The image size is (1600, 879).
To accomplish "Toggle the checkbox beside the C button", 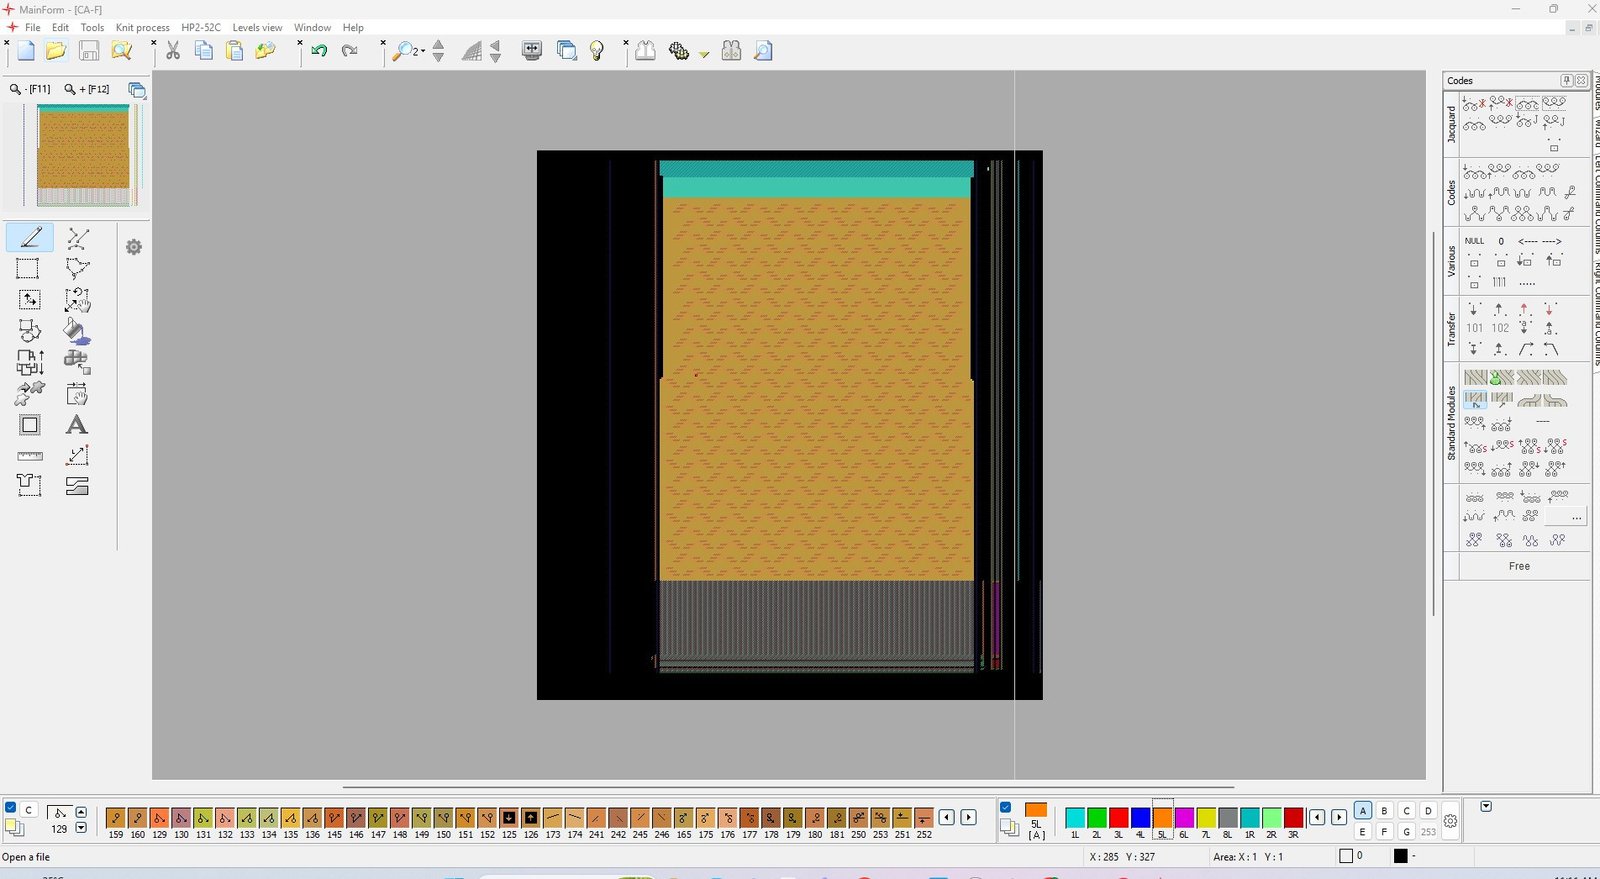I will click(11, 808).
